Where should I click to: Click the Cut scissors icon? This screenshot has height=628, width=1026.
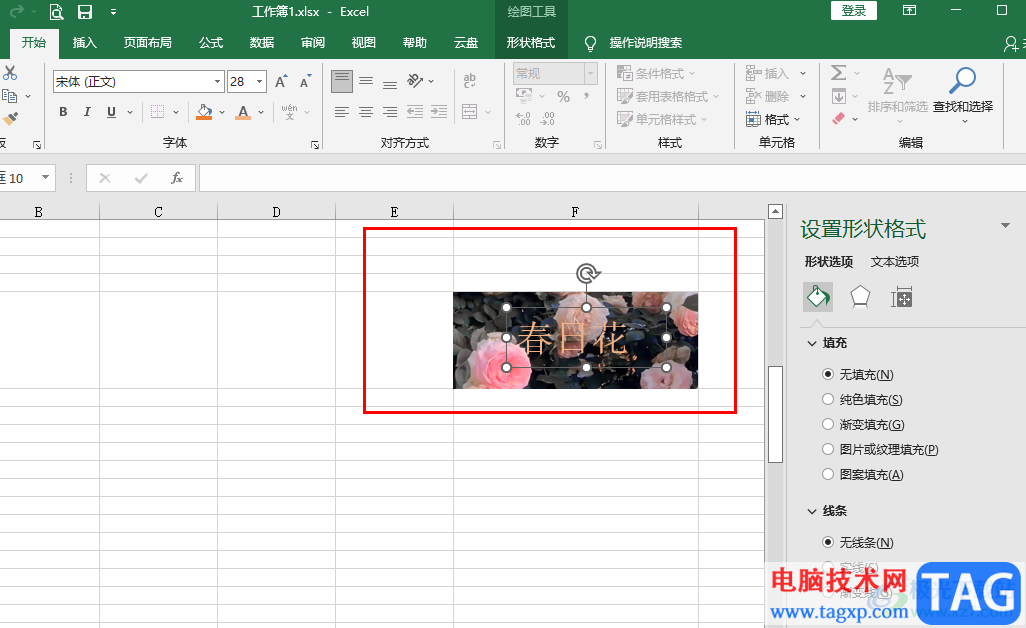(10, 73)
